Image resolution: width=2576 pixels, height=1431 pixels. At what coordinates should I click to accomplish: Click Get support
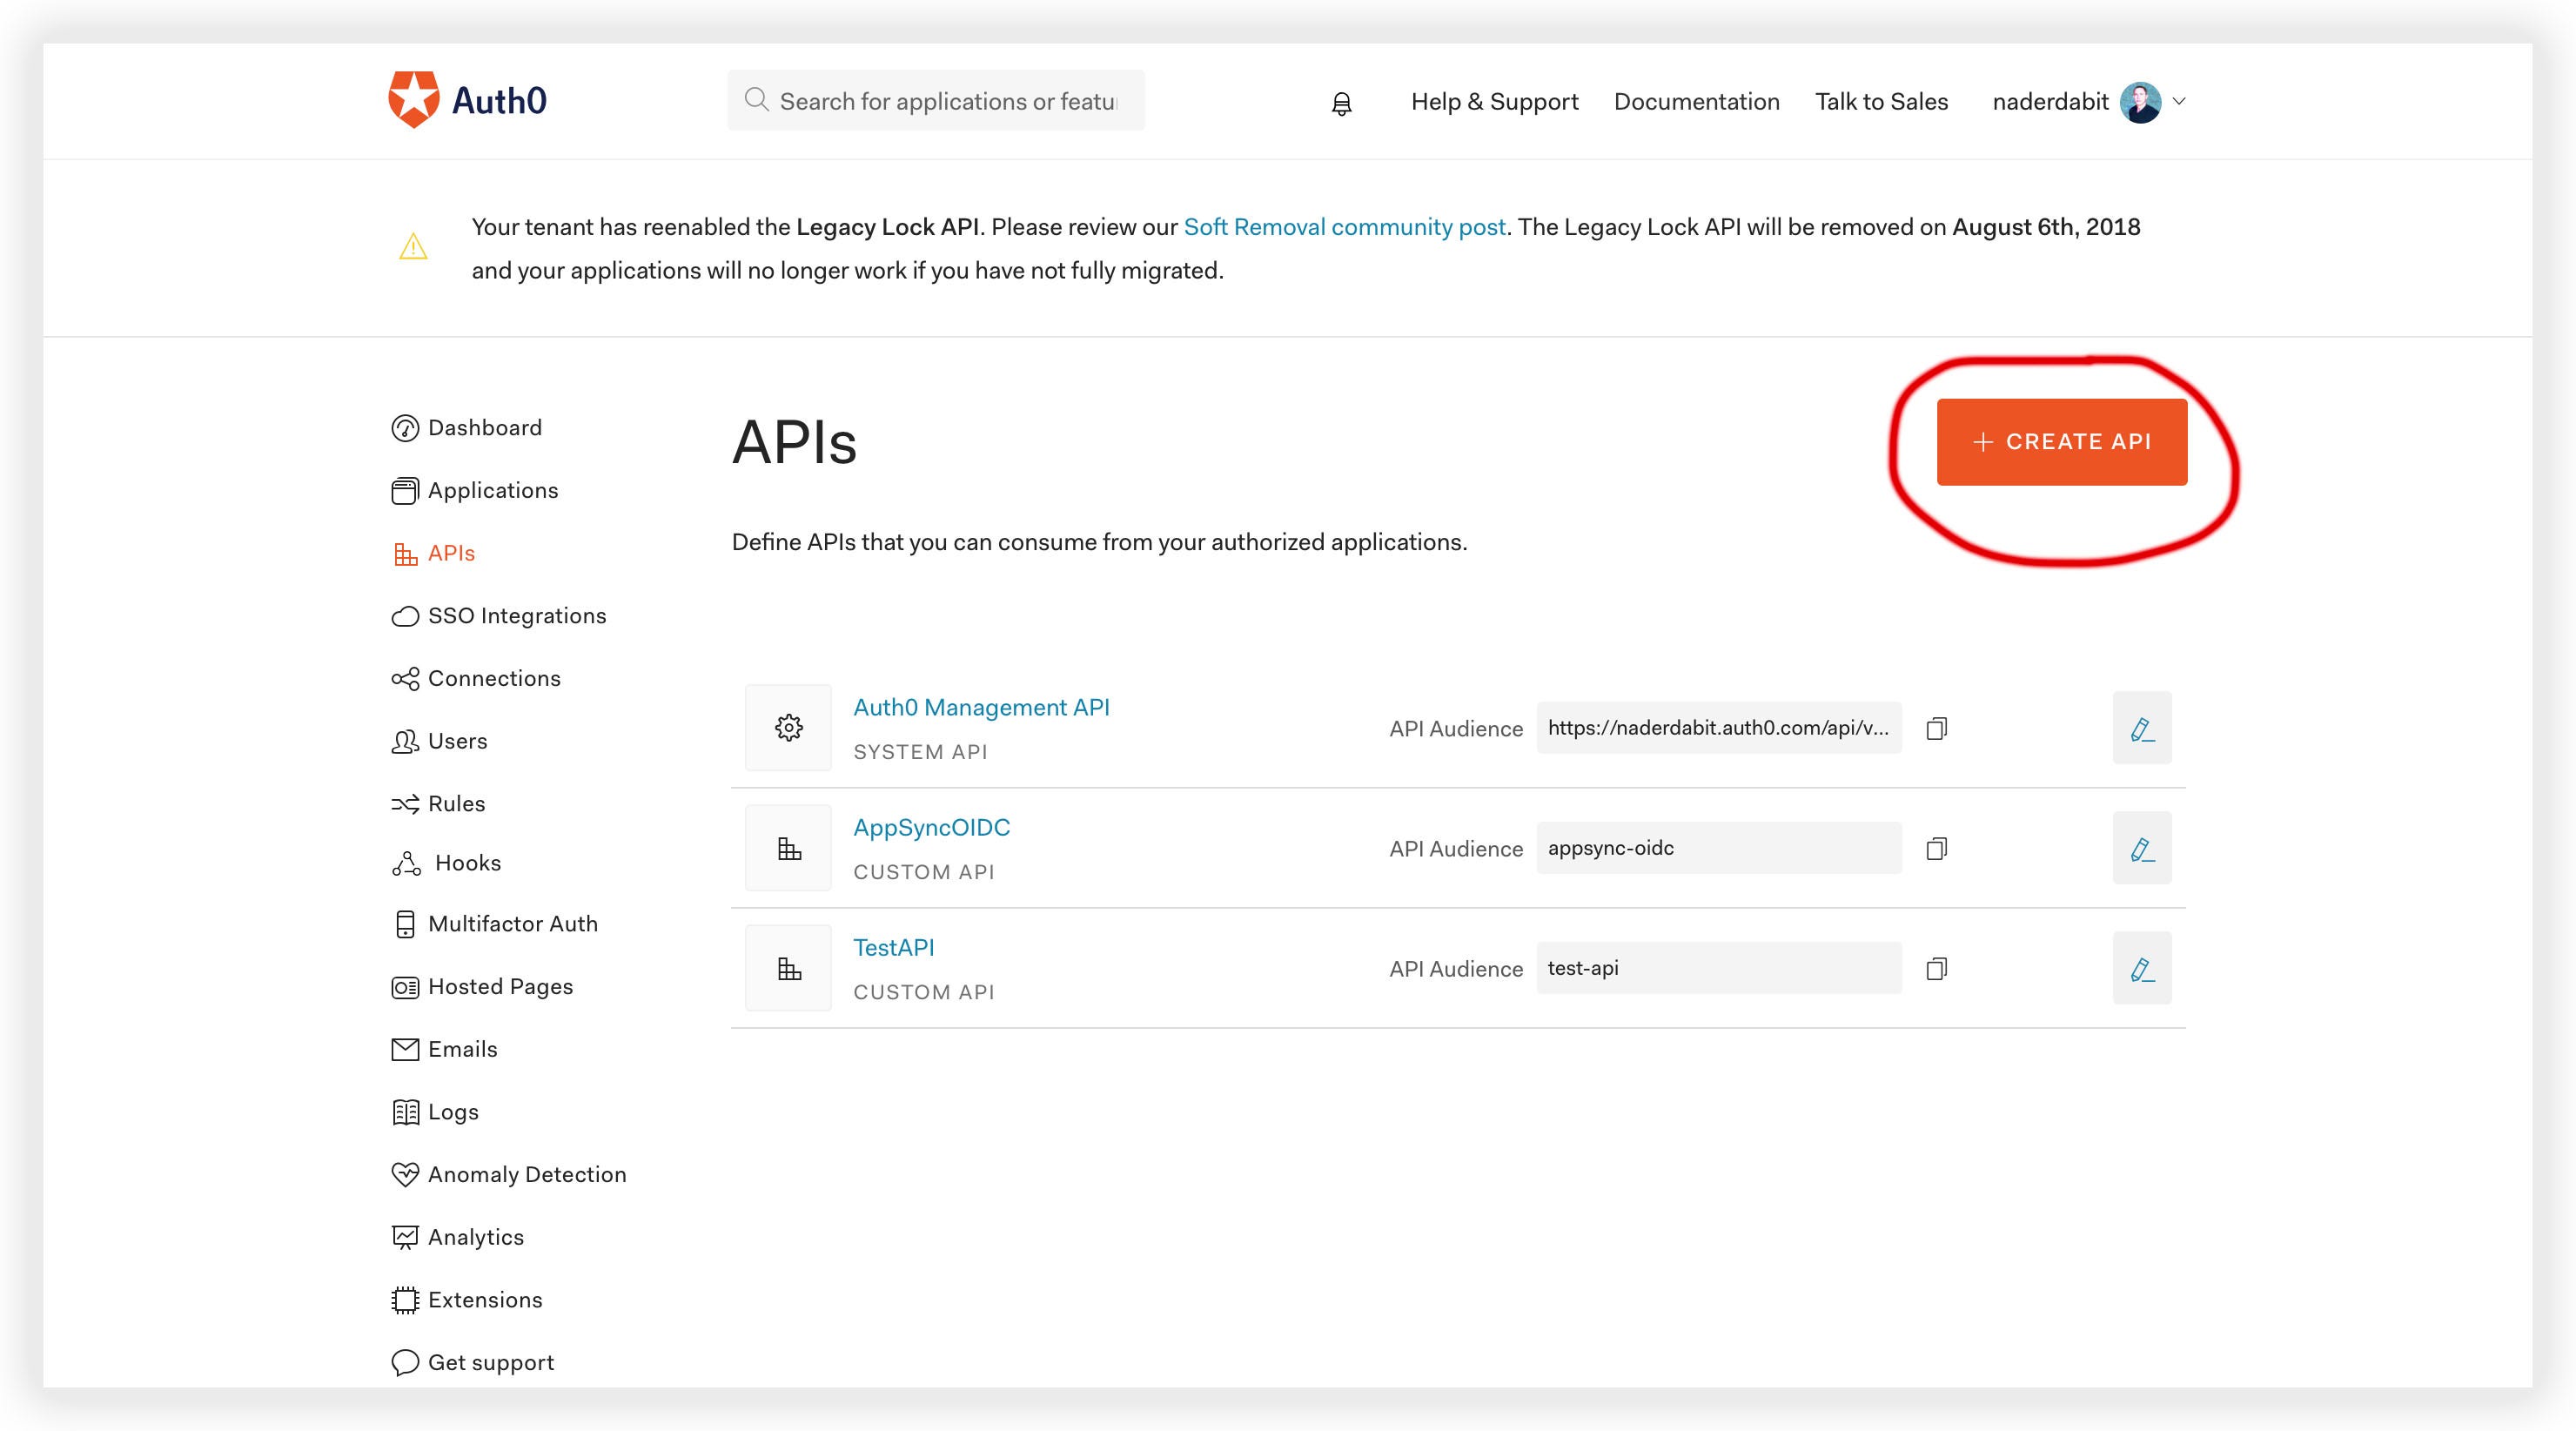[473, 1362]
